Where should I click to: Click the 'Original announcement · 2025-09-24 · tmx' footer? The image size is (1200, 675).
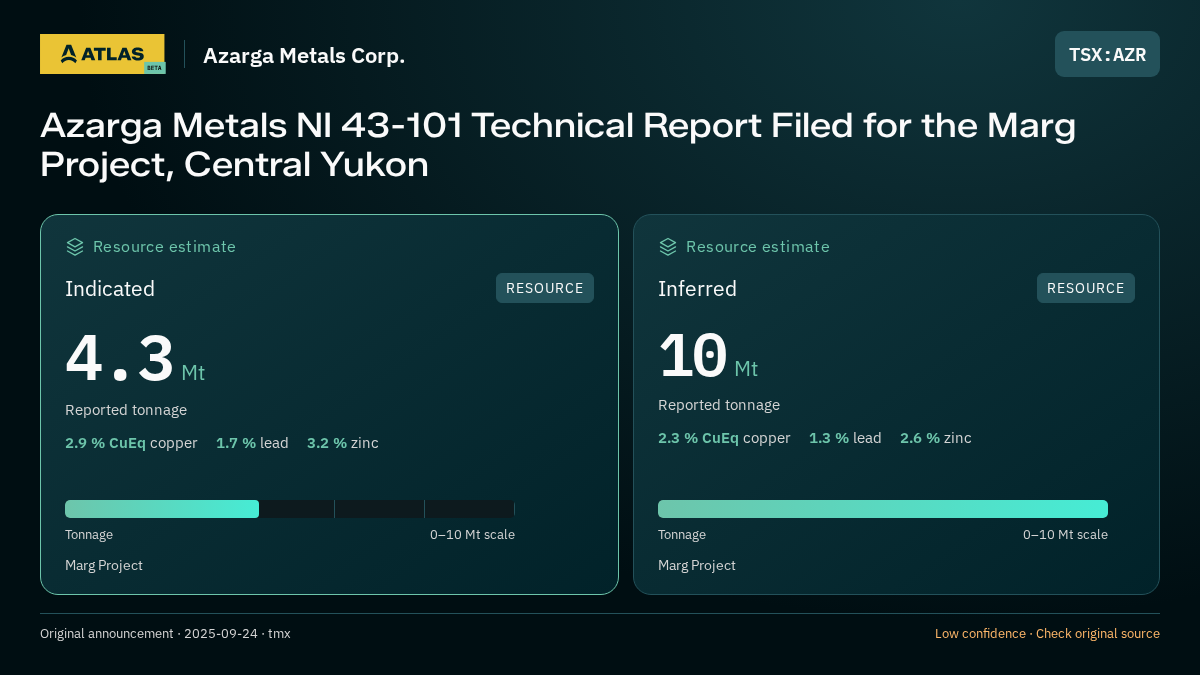[165, 634]
